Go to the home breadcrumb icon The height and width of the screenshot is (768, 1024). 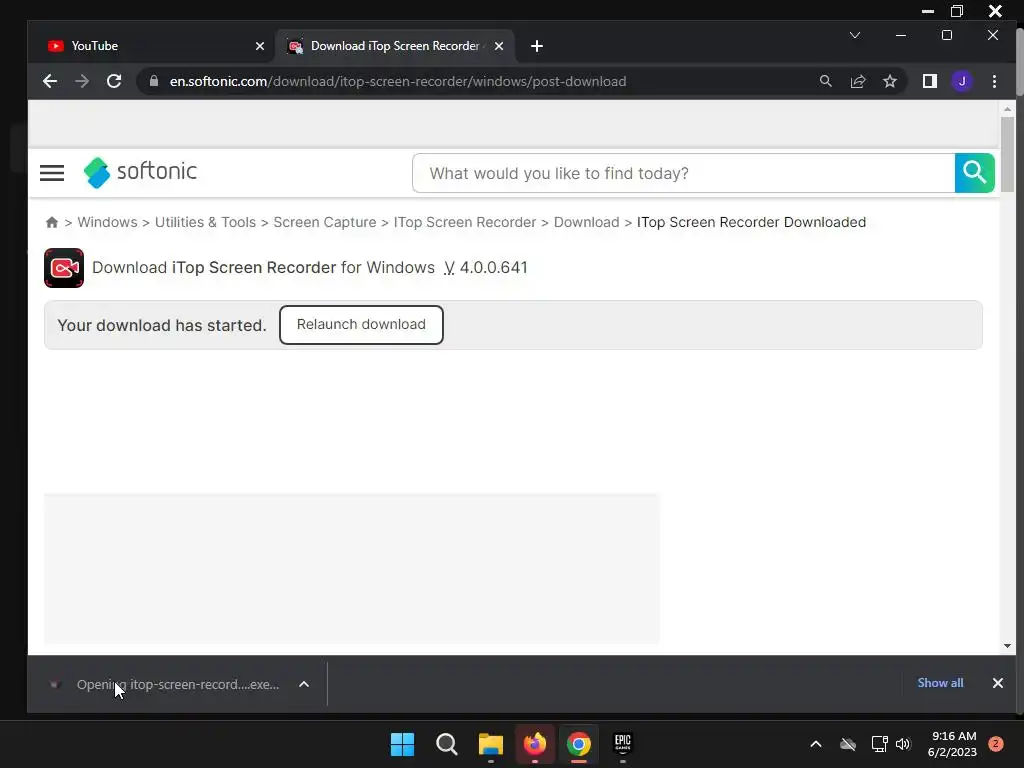click(52, 222)
